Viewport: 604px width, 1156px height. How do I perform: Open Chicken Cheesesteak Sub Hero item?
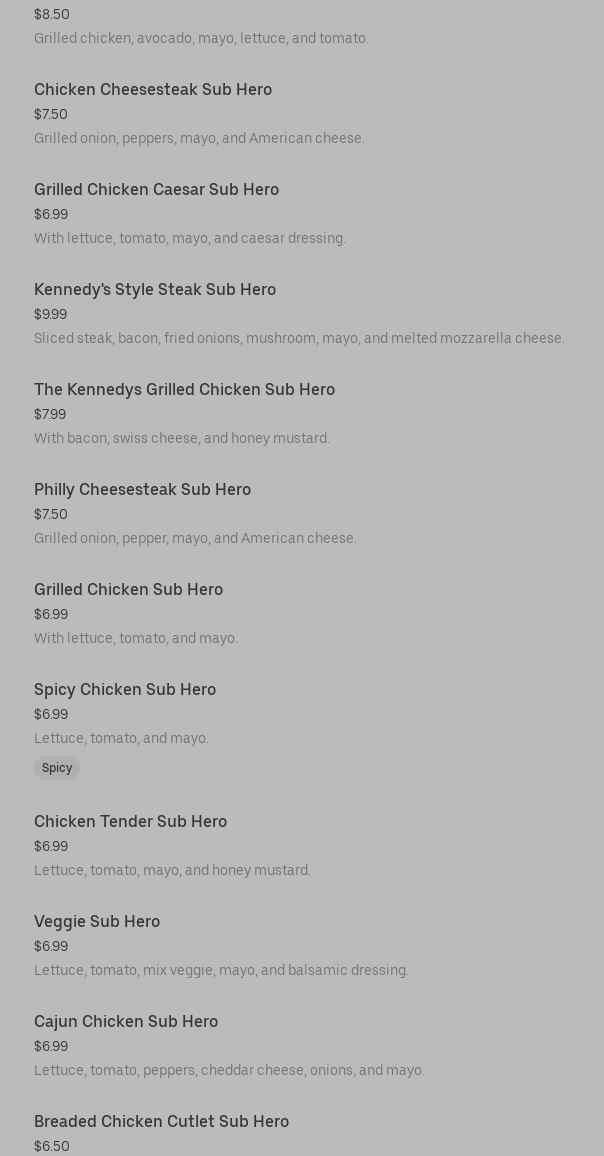[x=153, y=90]
